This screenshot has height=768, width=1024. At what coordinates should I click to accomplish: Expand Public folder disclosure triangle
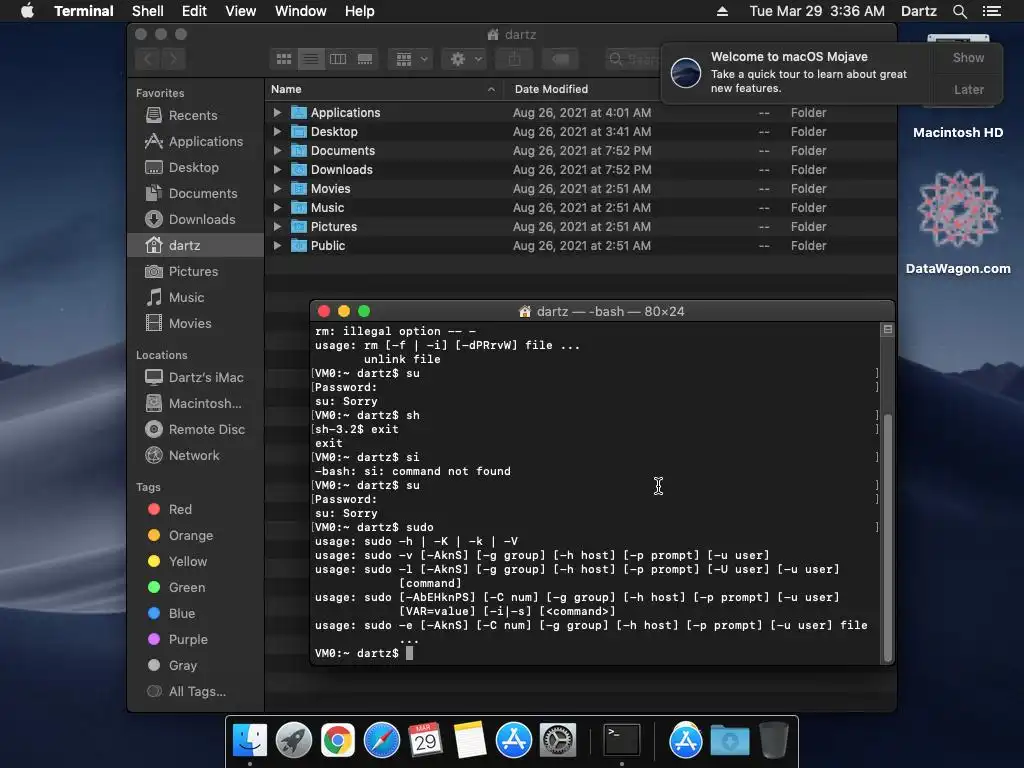pyautogui.click(x=278, y=246)
